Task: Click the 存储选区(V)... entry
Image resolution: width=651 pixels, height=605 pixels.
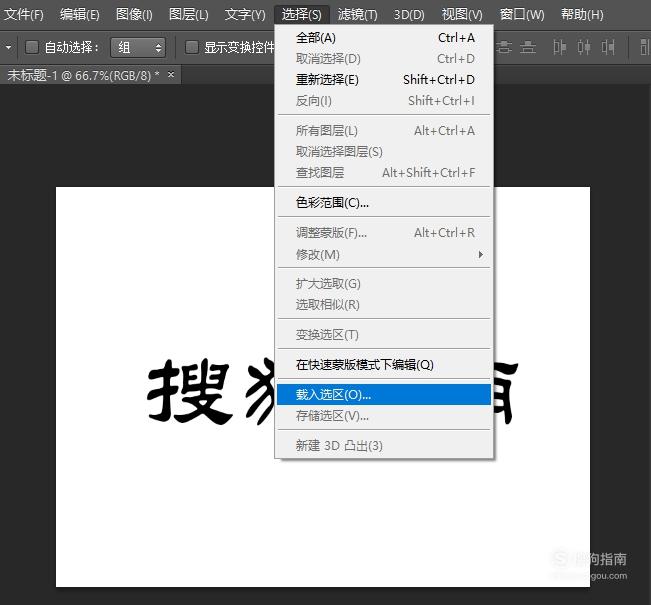Action: (x=384, y=415)
